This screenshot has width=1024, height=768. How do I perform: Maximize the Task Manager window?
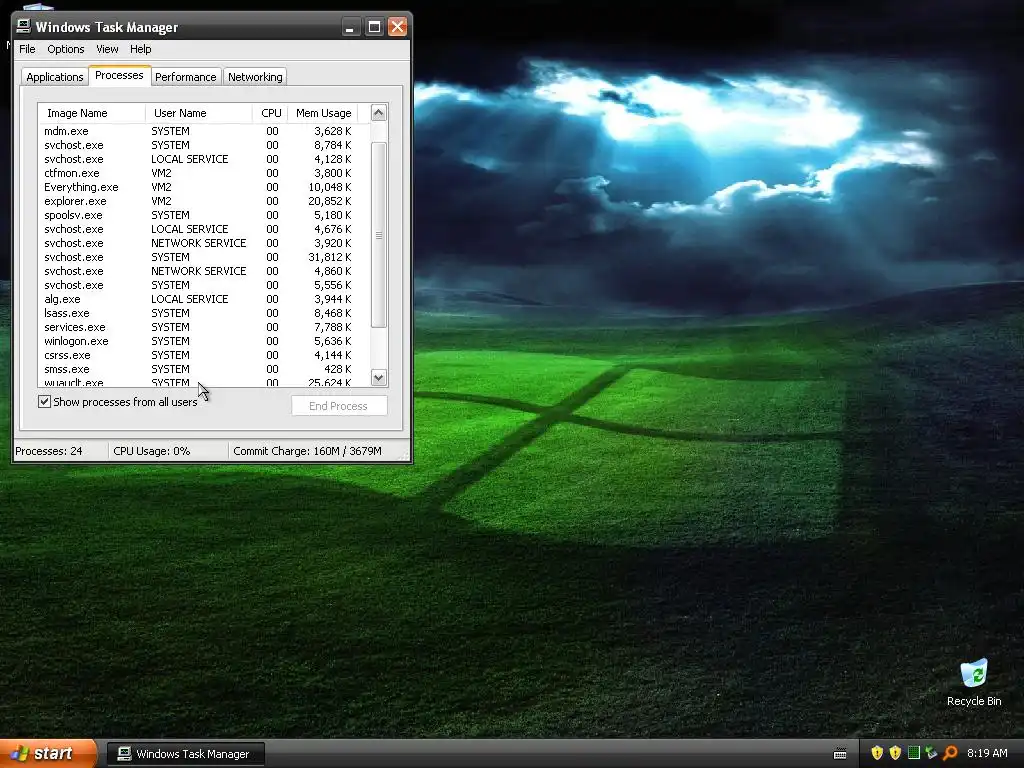click(374, 27)
